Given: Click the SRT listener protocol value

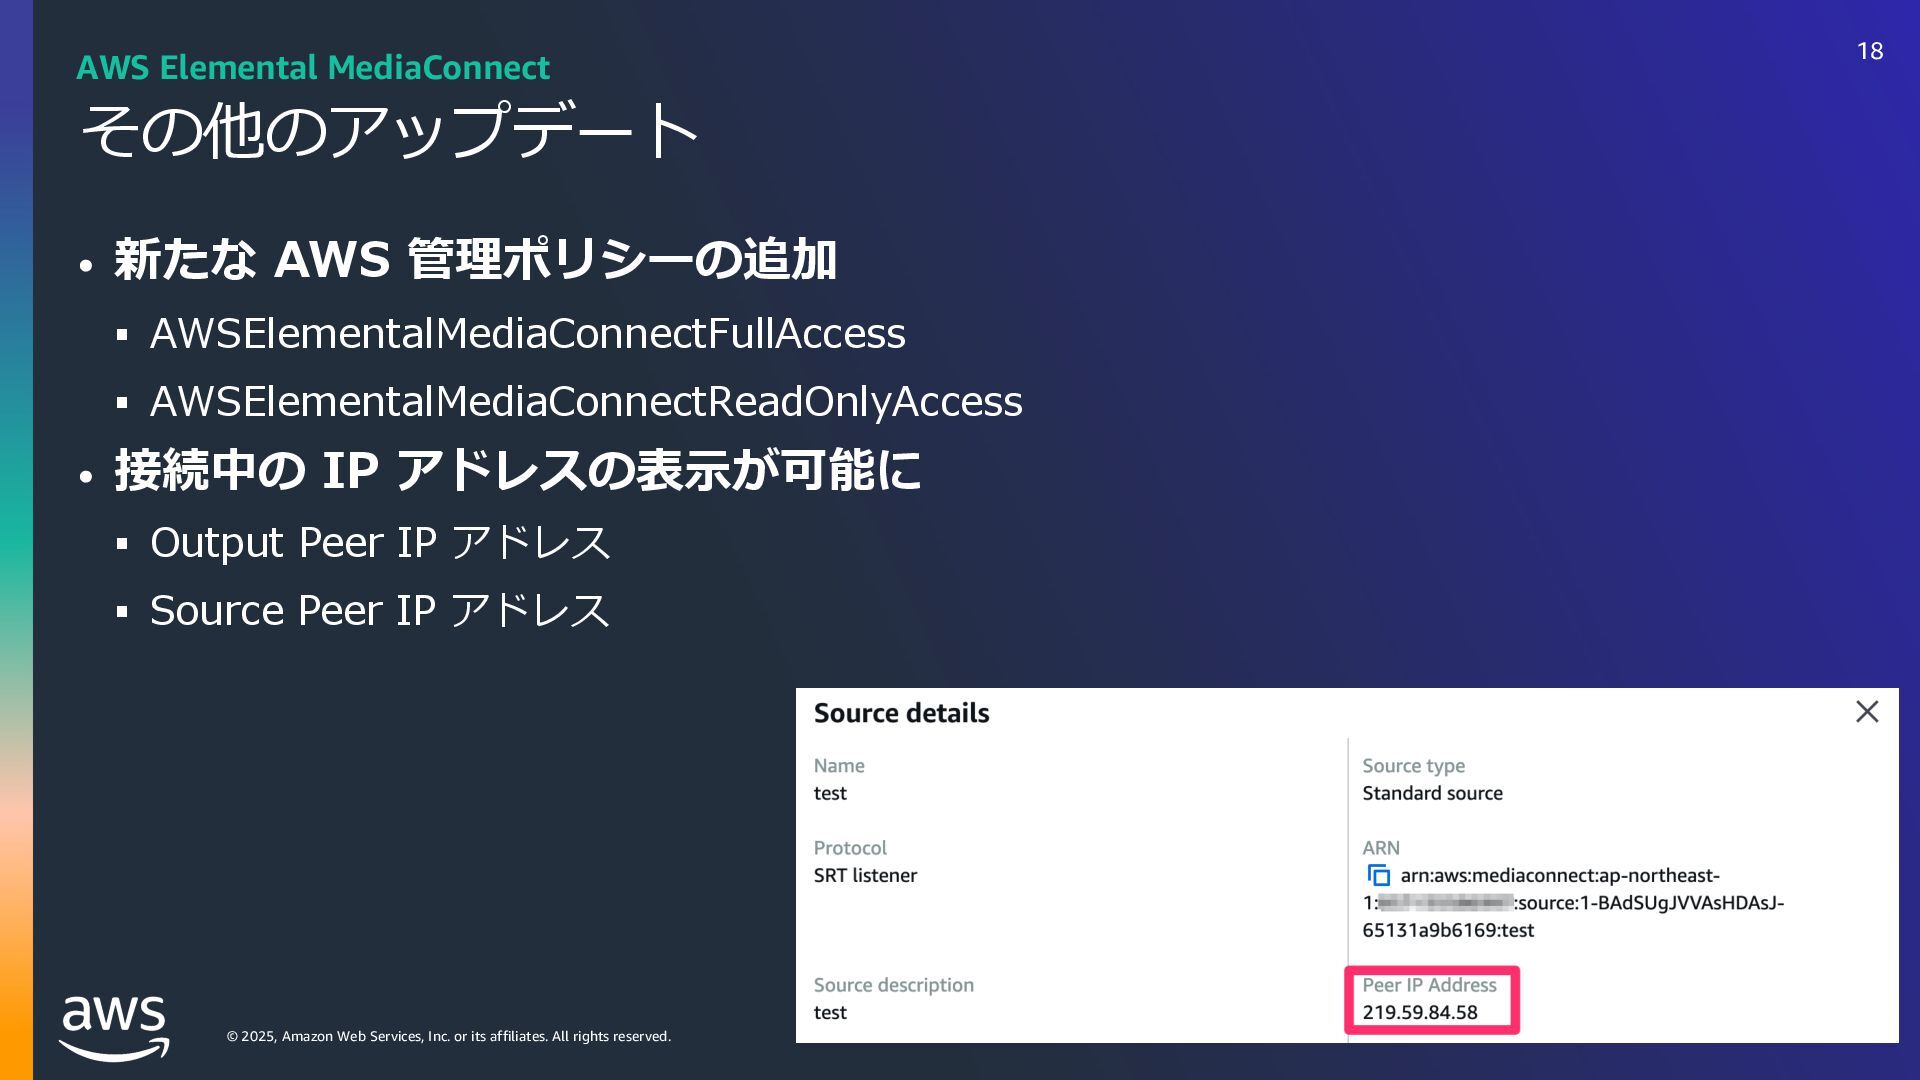Looking at the screenshot, I should (x=864, y=875).
